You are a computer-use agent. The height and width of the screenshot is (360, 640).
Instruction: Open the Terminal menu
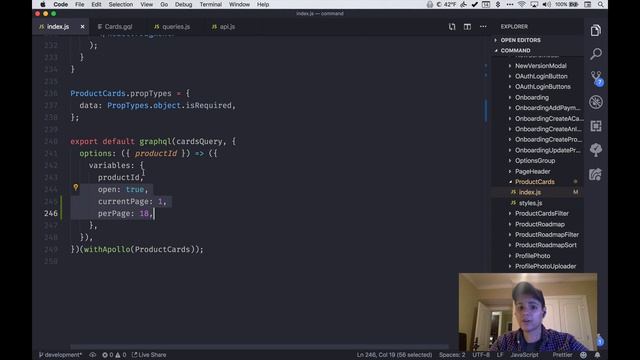click(211, 4)
